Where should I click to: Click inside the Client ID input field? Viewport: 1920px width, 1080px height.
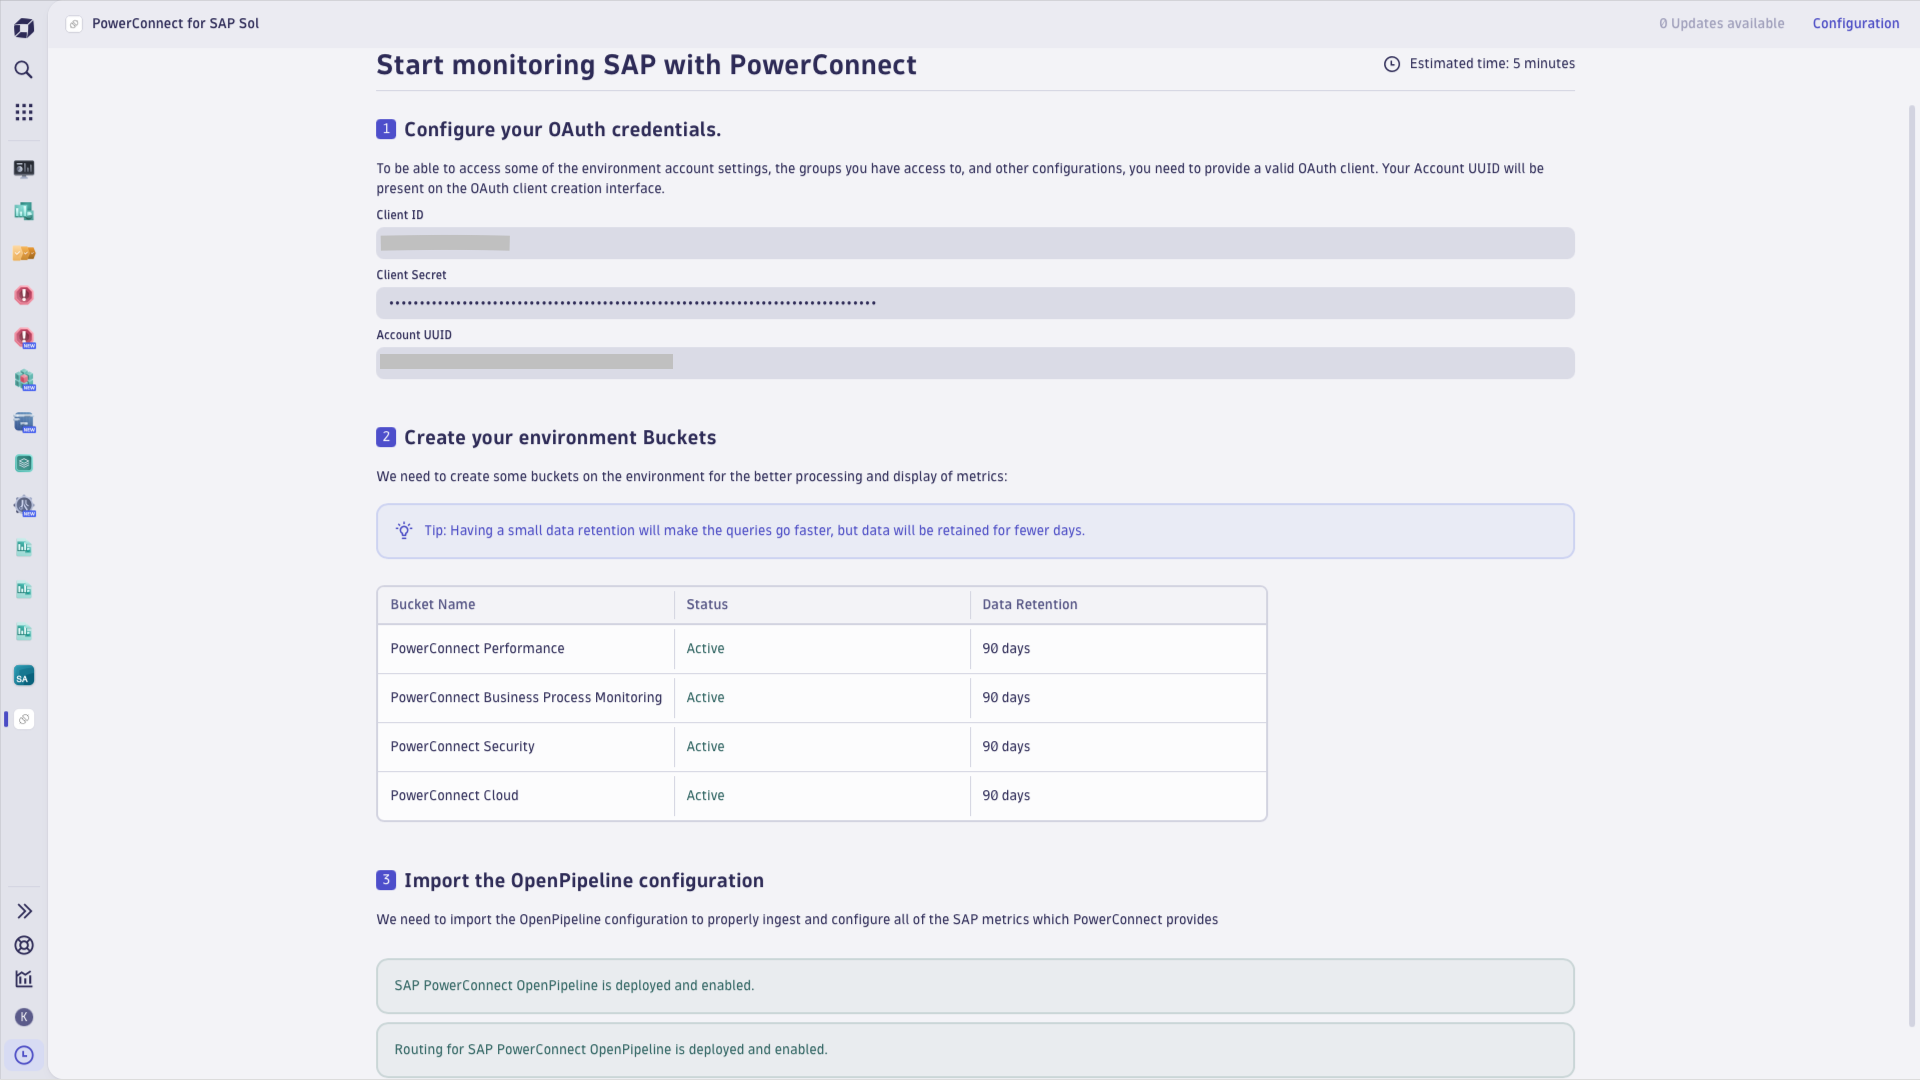coord(975,243)
